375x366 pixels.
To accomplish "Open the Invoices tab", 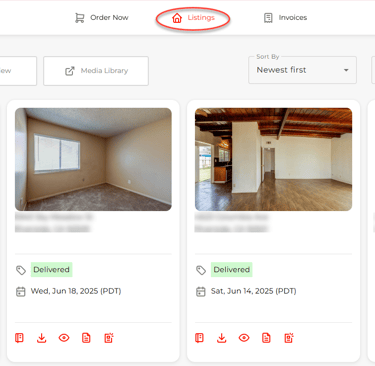I will 285,18.
